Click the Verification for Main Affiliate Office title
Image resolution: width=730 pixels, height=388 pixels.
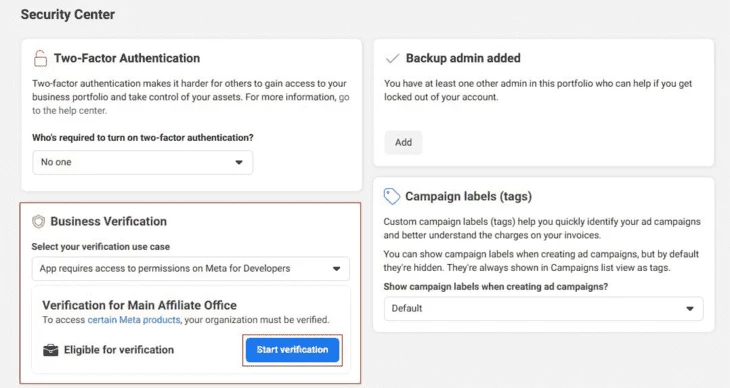click(139, 305)
